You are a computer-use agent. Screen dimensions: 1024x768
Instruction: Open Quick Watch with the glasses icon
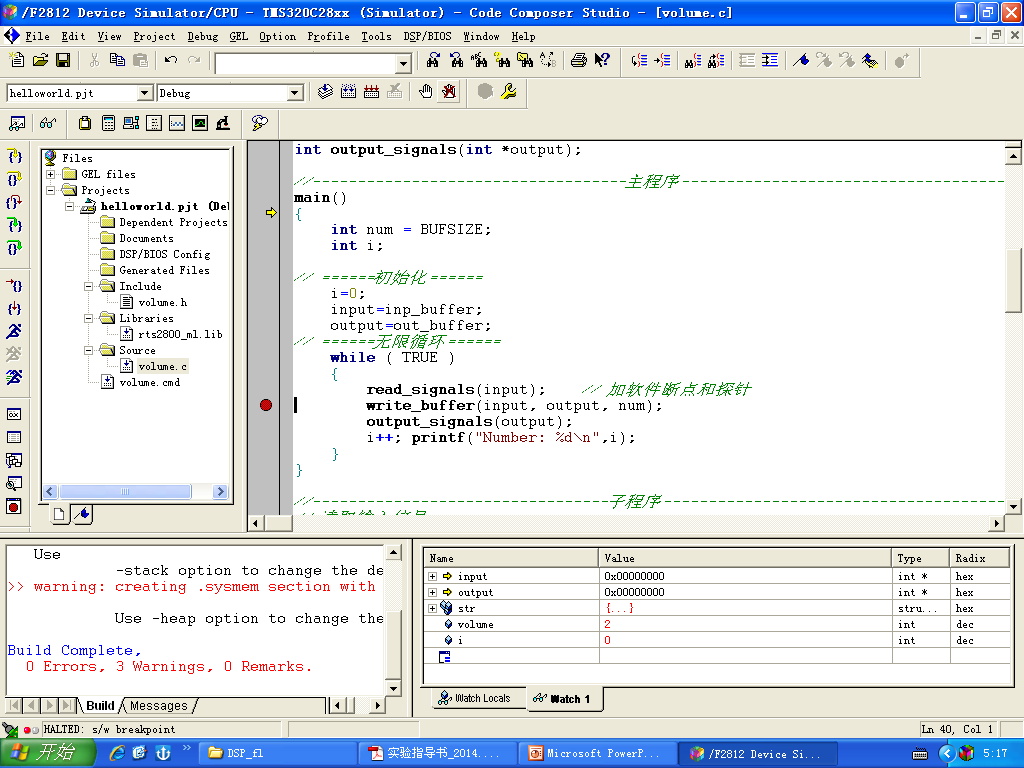coord(48,123)
